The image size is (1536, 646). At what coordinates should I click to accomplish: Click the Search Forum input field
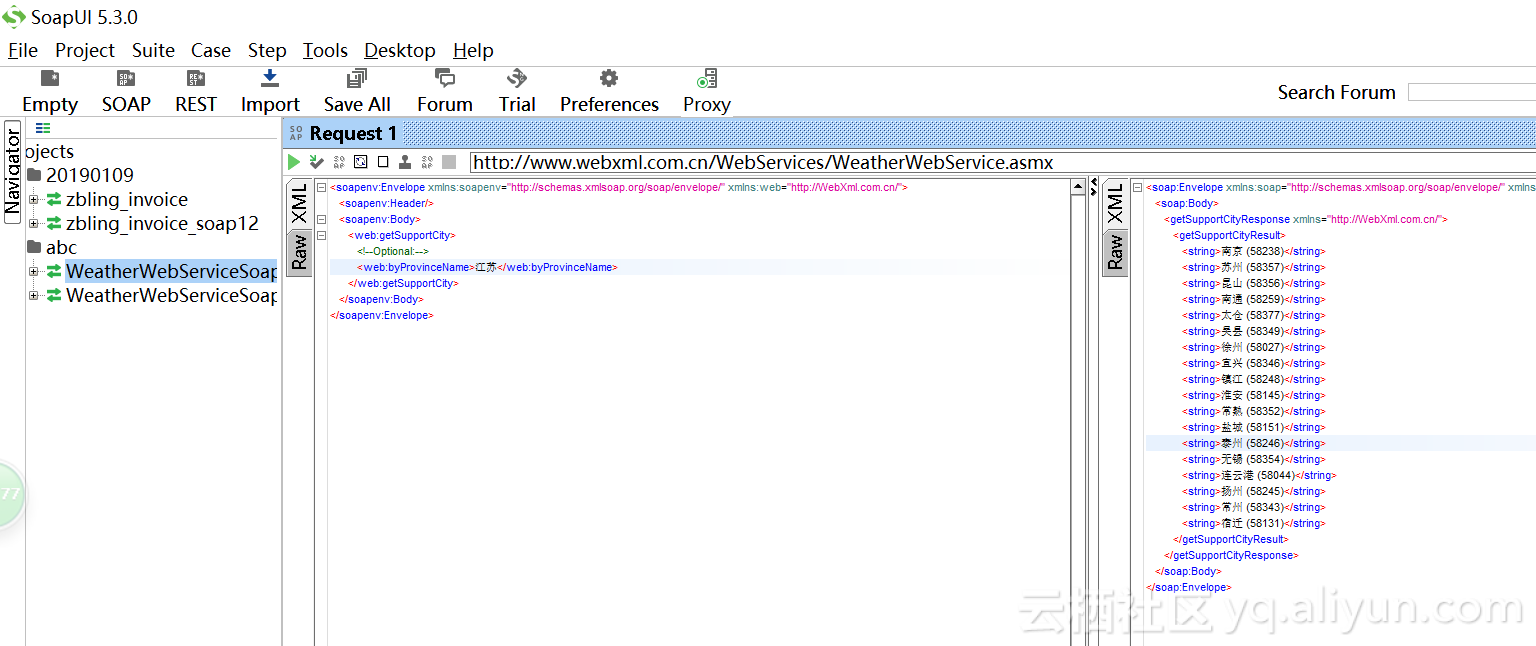pos(1471,92)
